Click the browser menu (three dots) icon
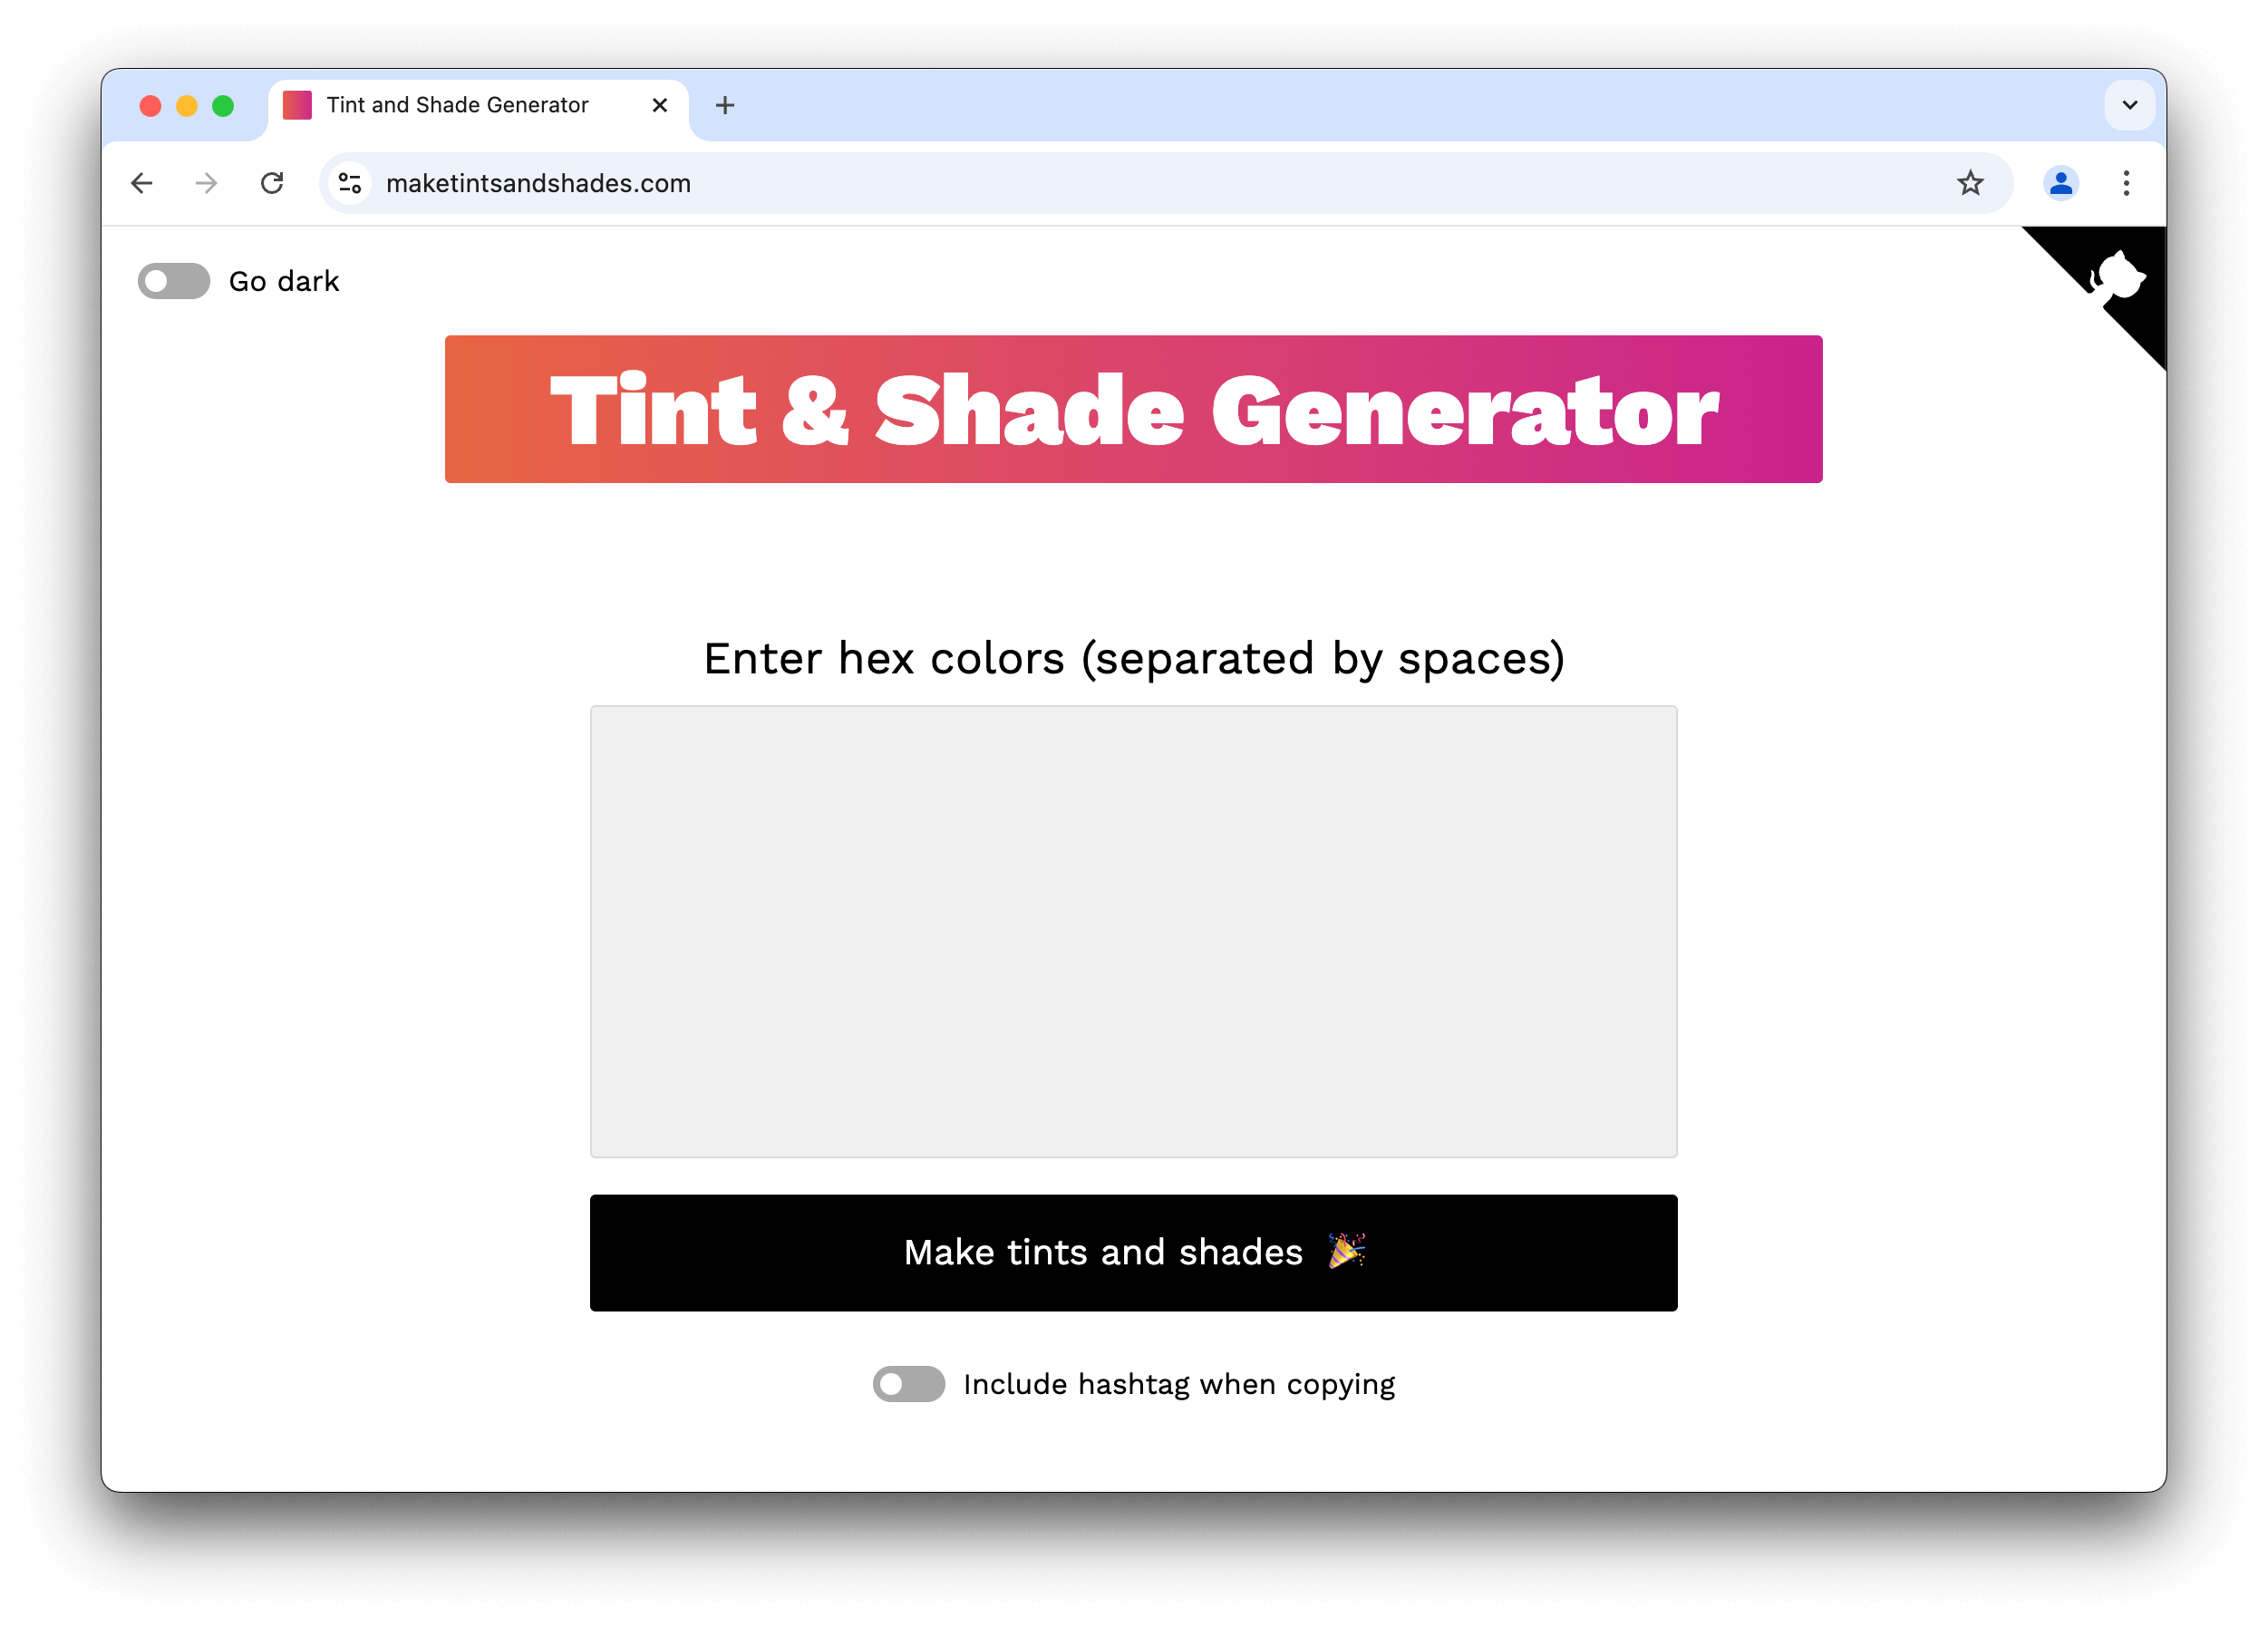2268x1626 pixels. click(2126, 183)
